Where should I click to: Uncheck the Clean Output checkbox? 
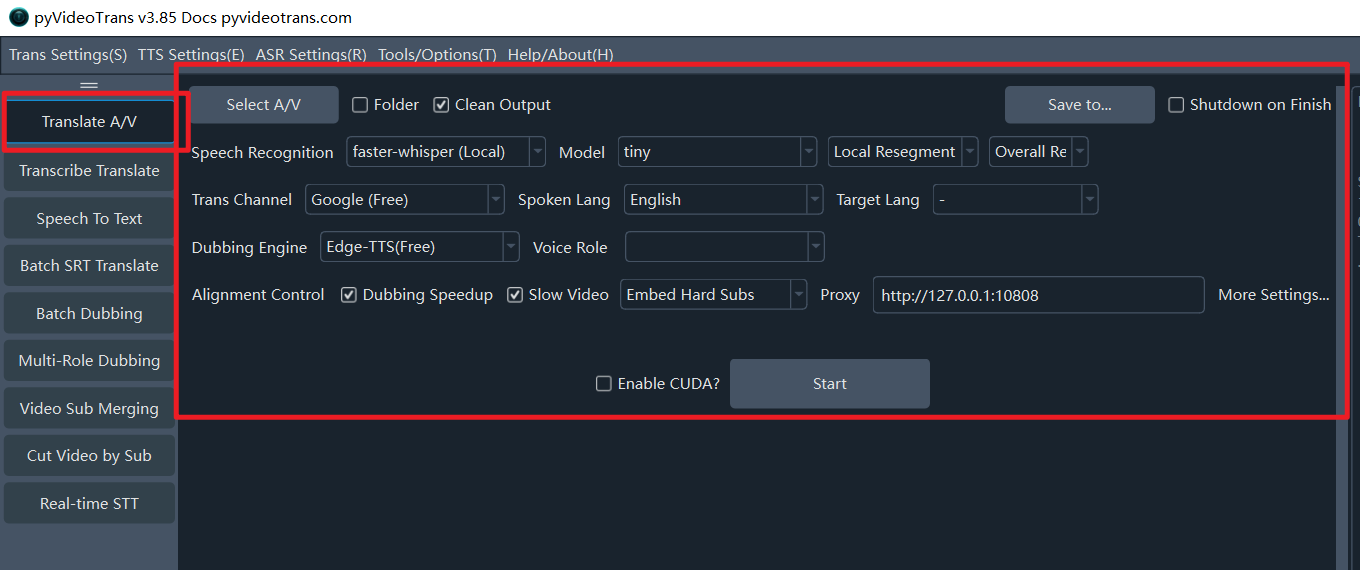tap(441, 105)
